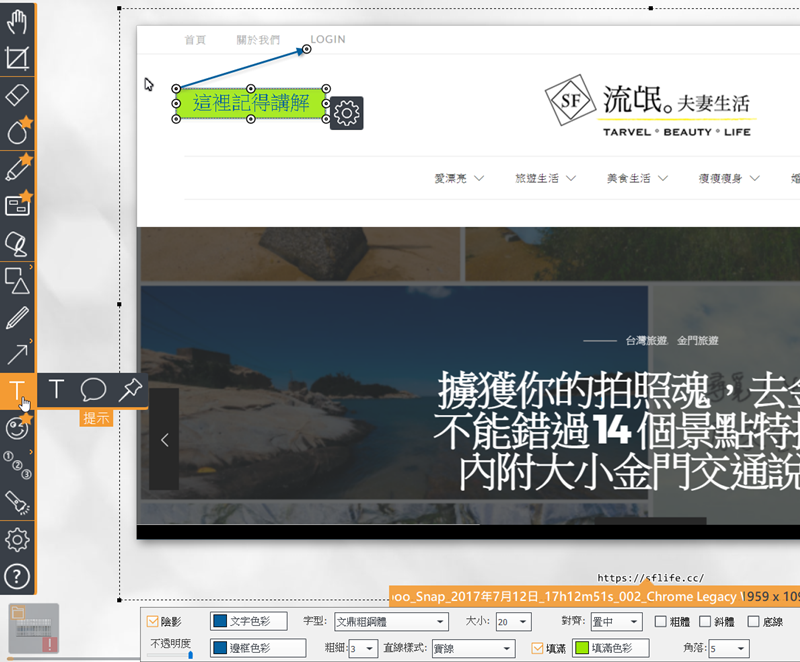The height and width of the screenshot is (662, 800).
Task: Pick the highlighter marker tool
Action: coord(17,168)
